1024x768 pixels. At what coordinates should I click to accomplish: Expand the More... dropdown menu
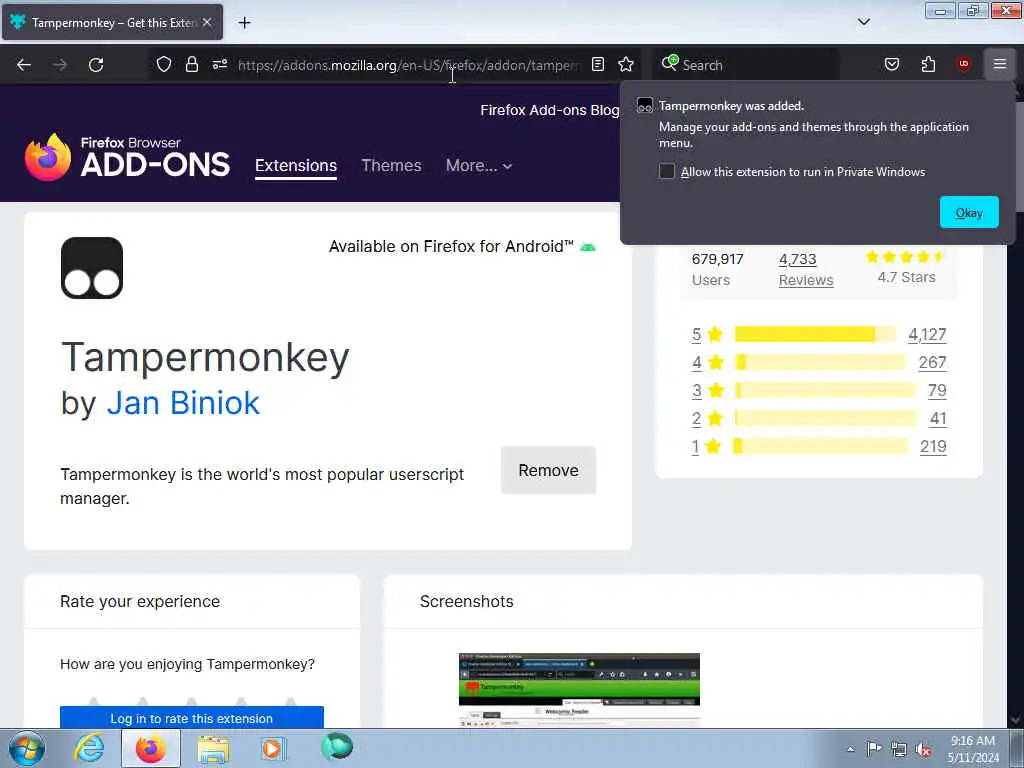(479, 165)
